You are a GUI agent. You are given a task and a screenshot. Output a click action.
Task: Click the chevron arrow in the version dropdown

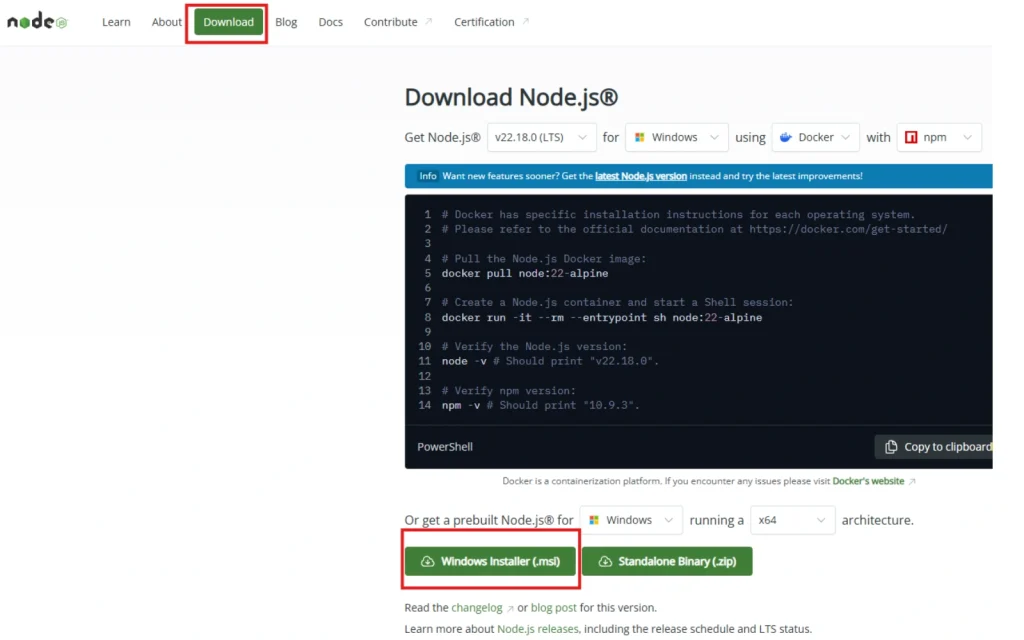[582, 137]
